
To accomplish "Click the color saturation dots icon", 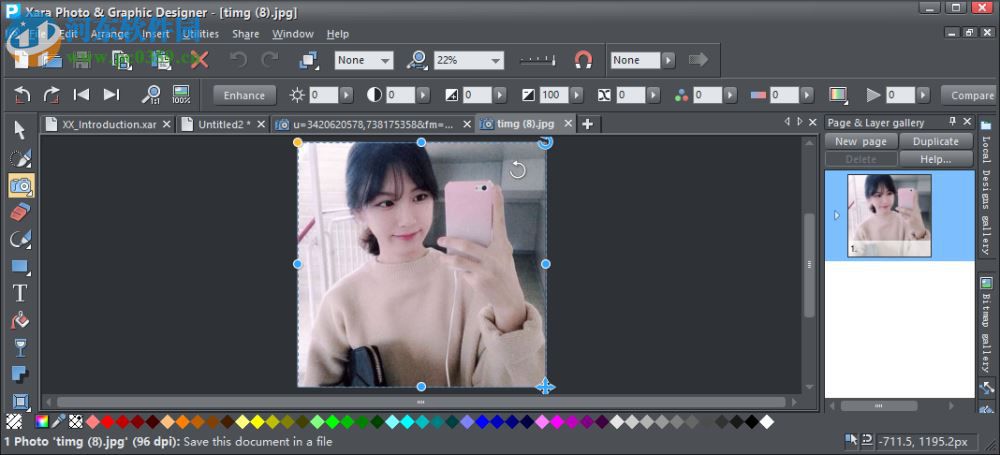I will pyautogui.click(x=682, y=95).
